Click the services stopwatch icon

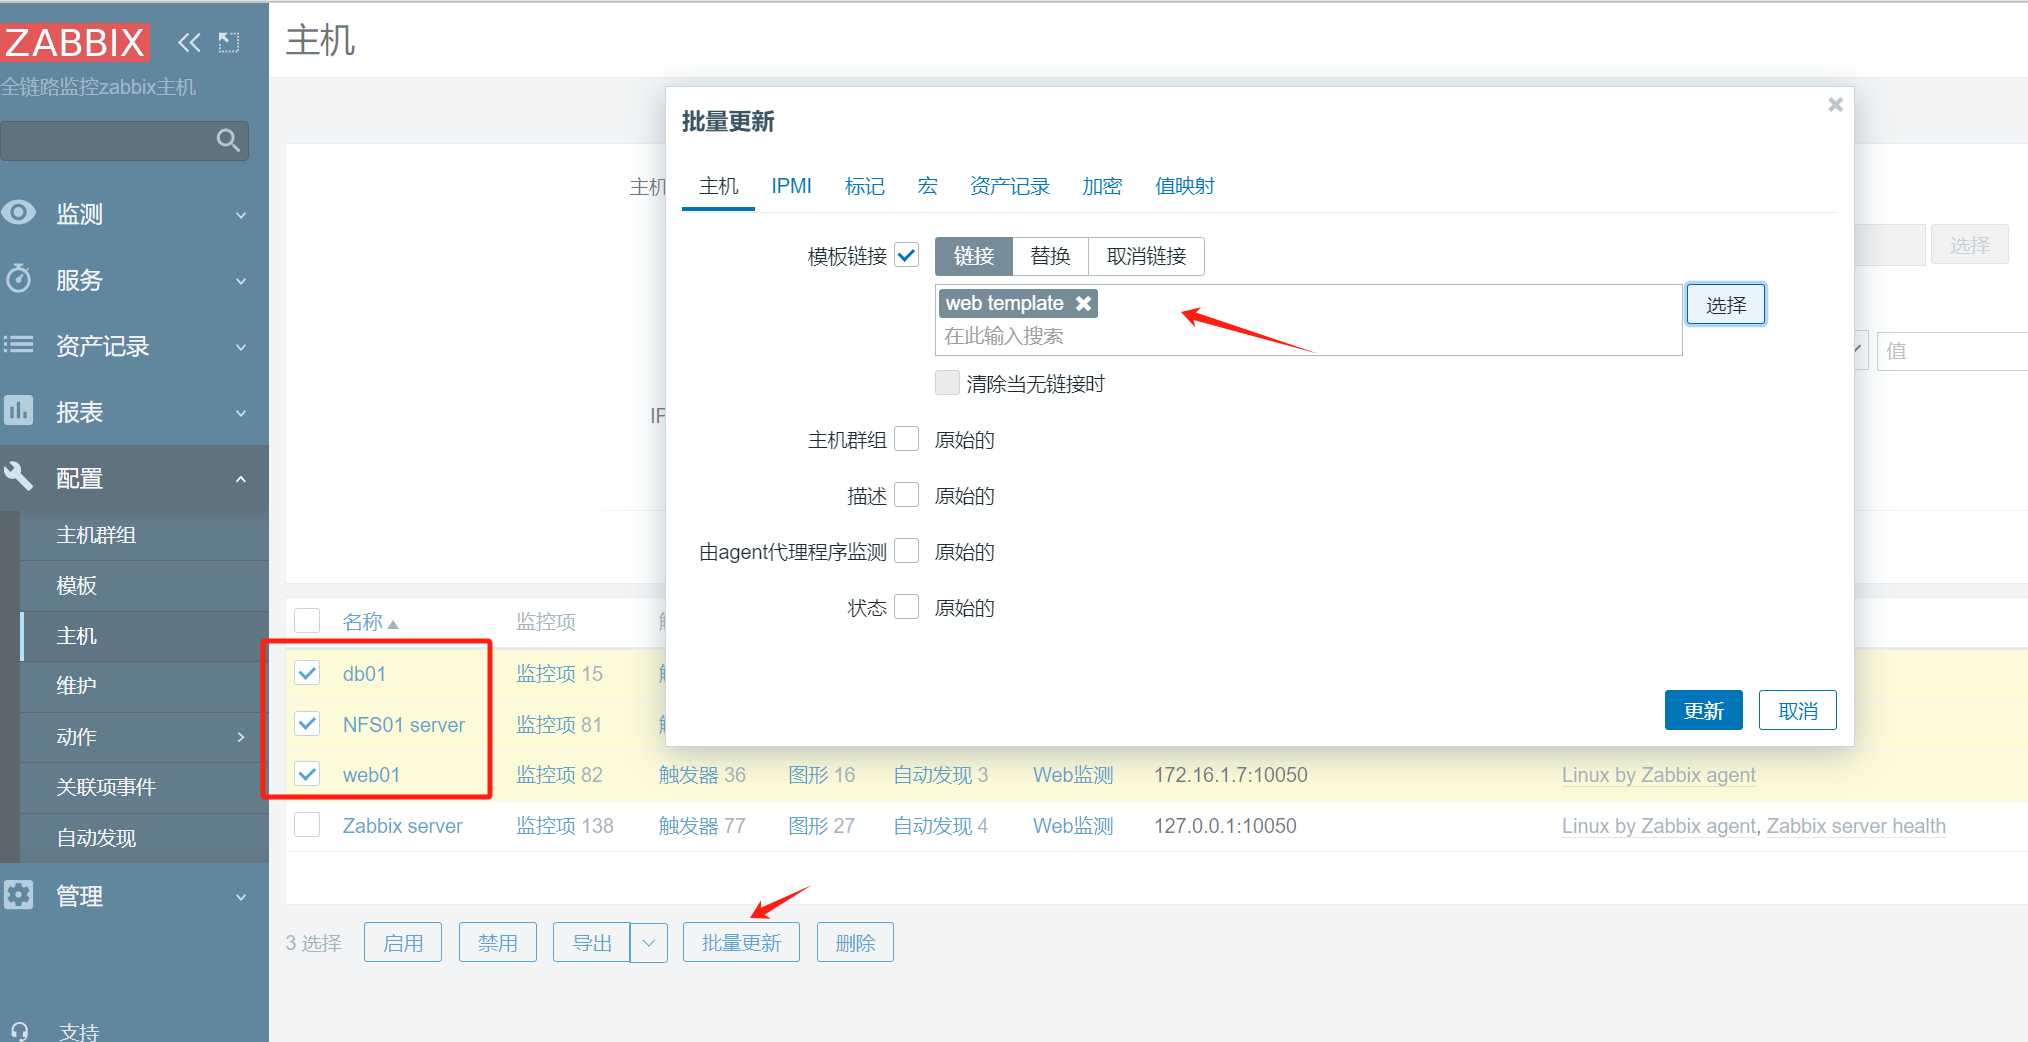click(x=19, y=279)
